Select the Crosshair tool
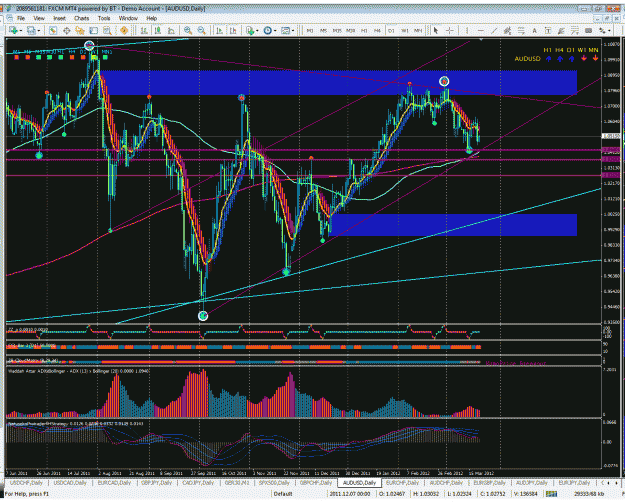 (x=450, y=30)
